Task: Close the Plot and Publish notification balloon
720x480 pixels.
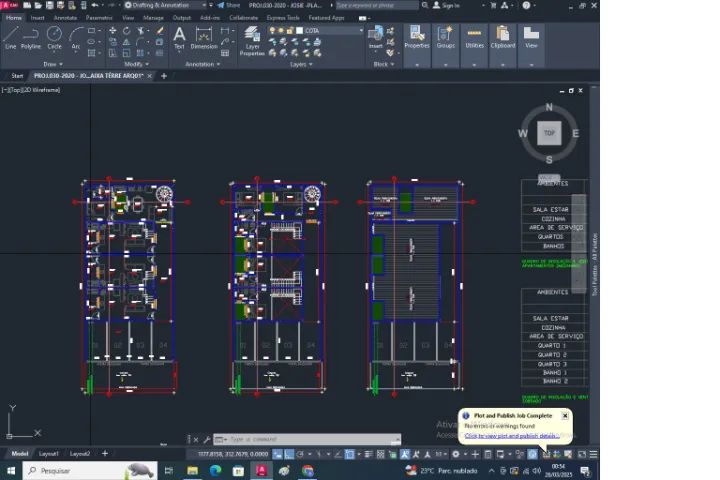Action: pyautogui.click(x=565, y=415)
